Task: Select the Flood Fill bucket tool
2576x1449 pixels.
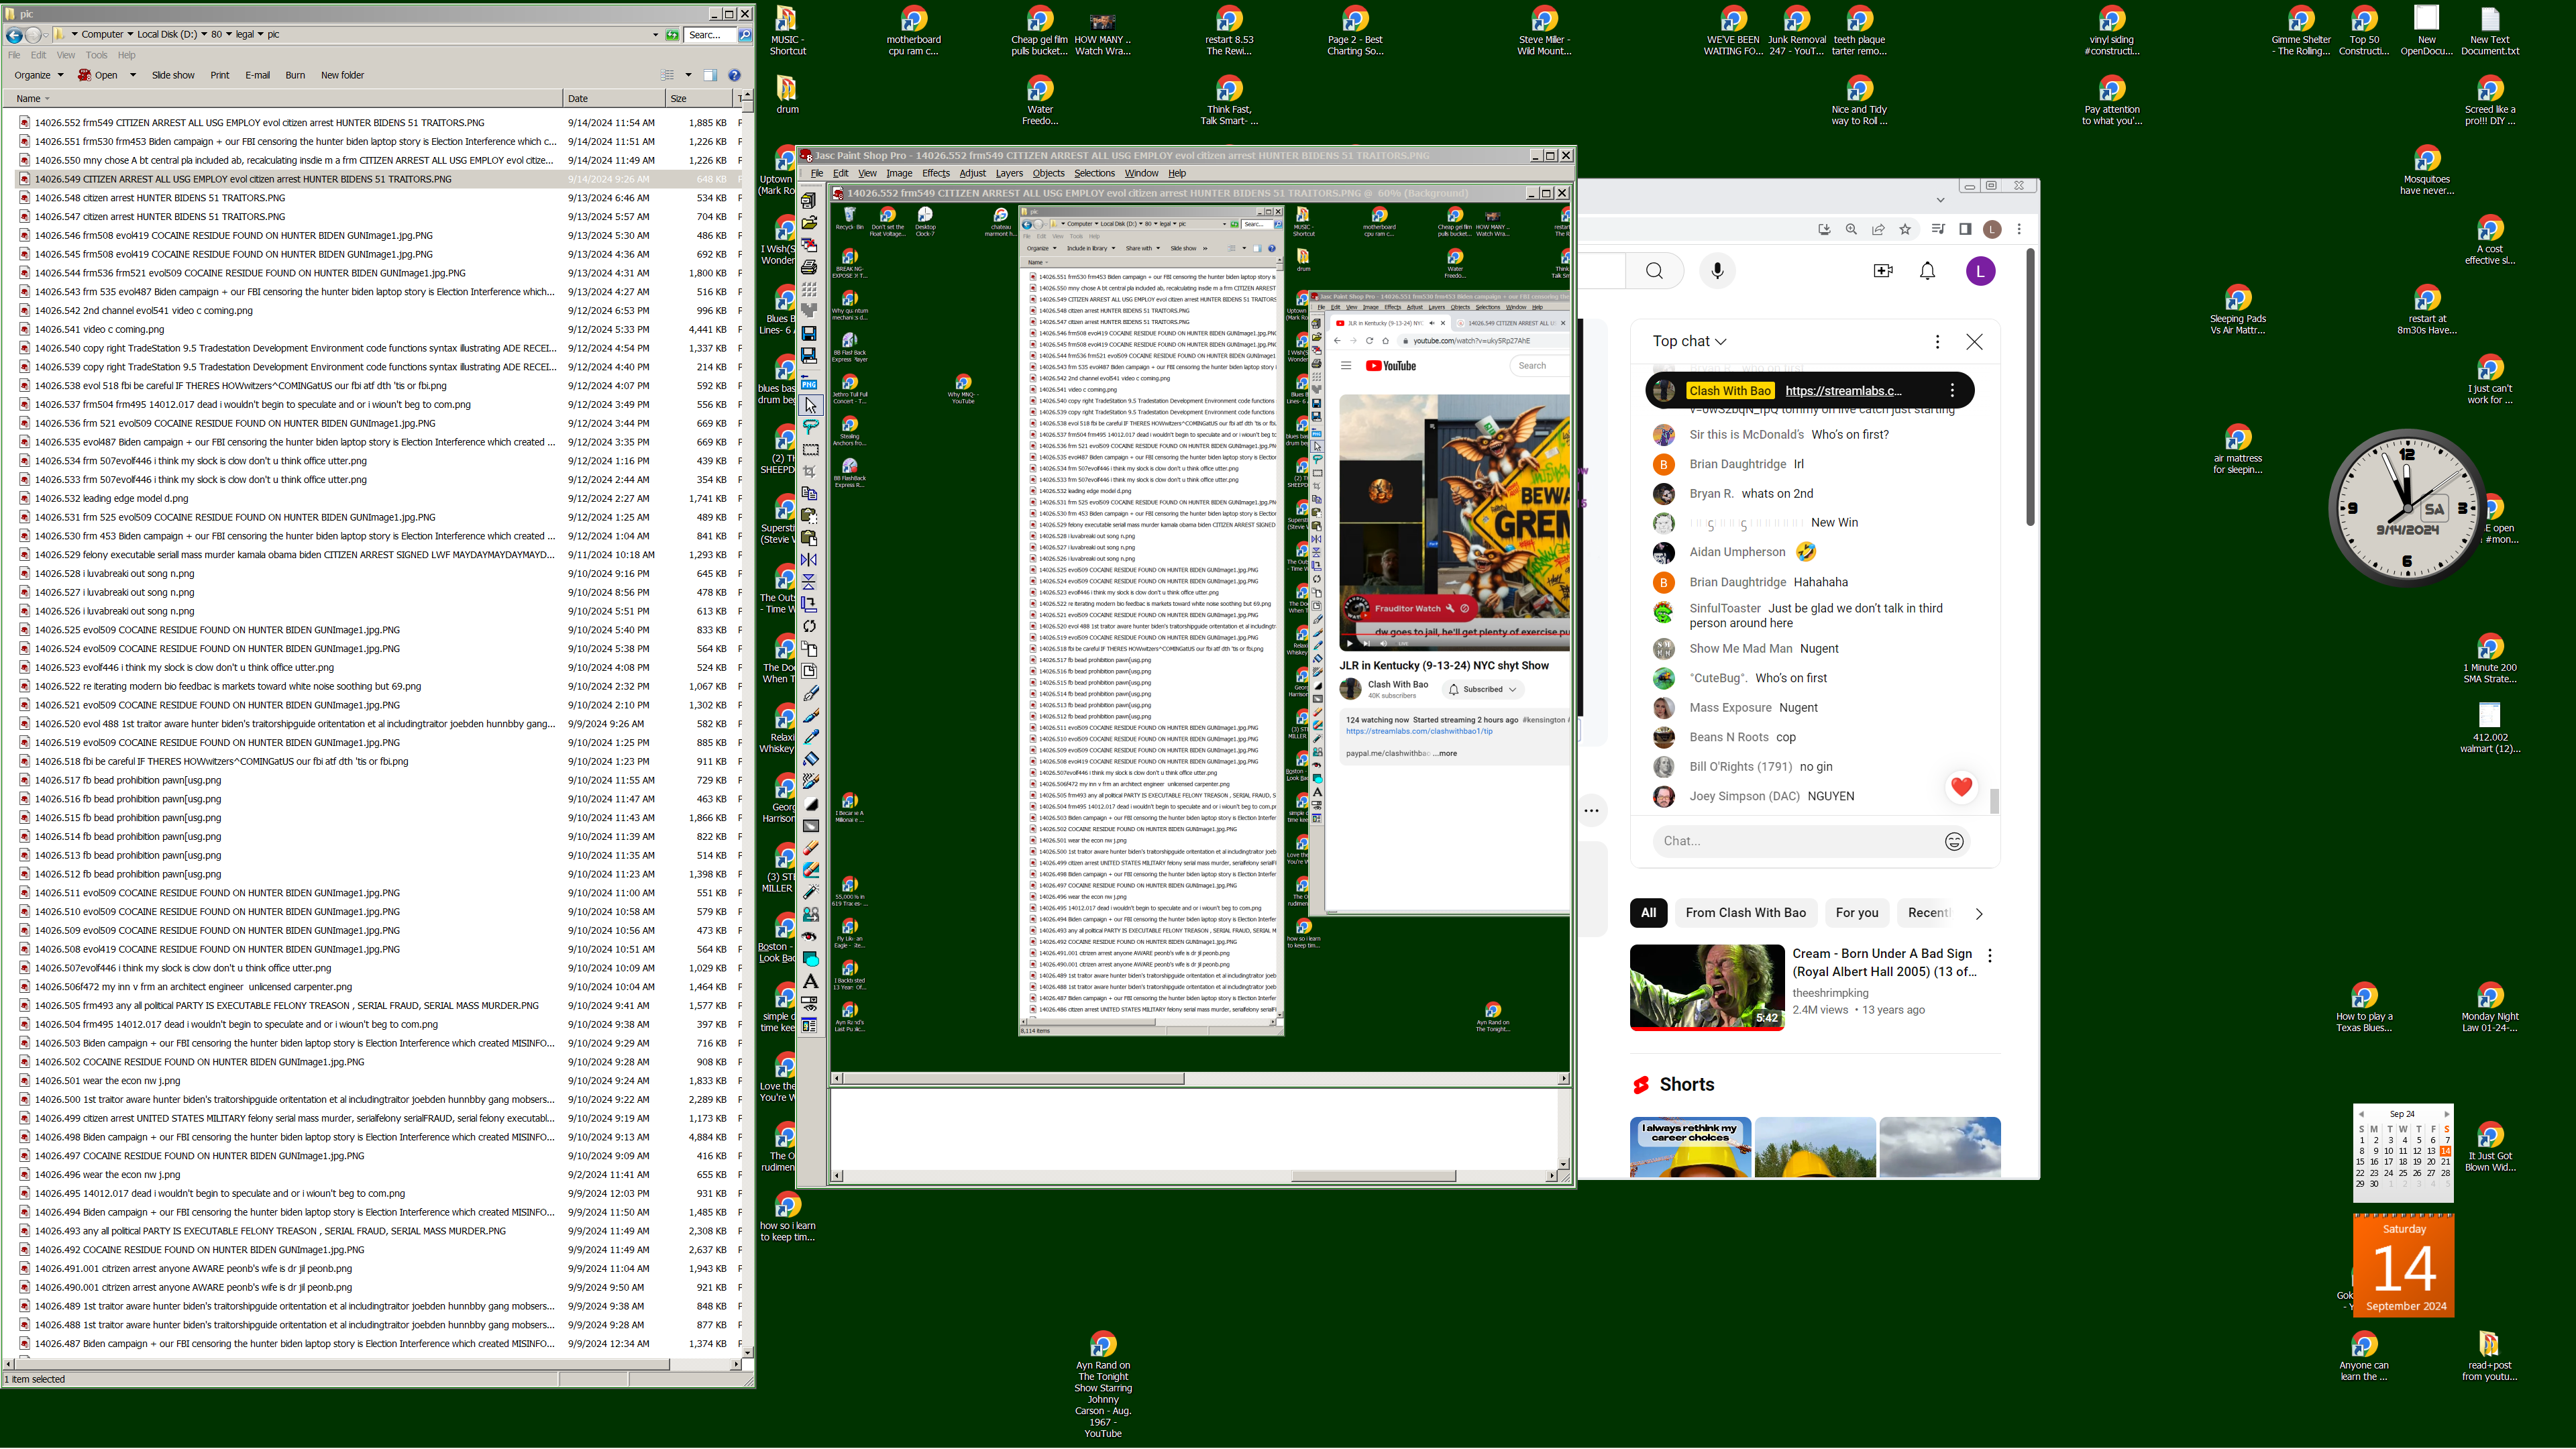Action: click(811, 758)
